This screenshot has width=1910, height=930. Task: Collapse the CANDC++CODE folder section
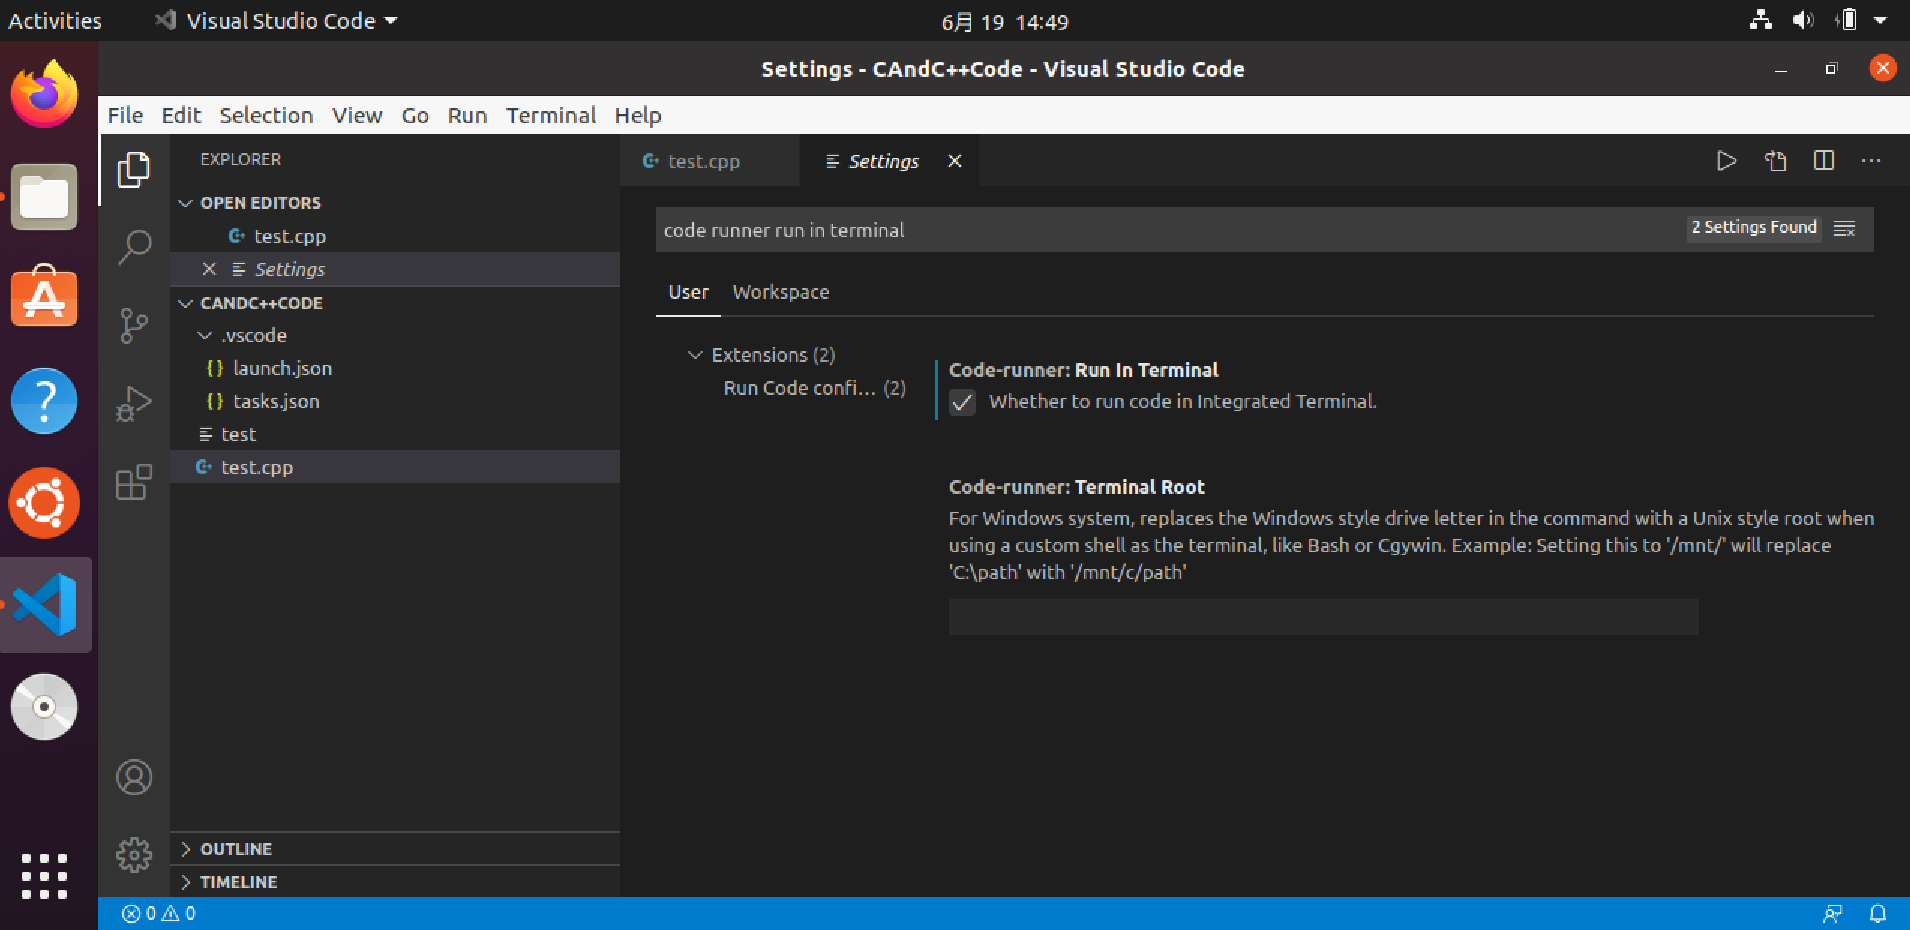click(x=185, y=303)
